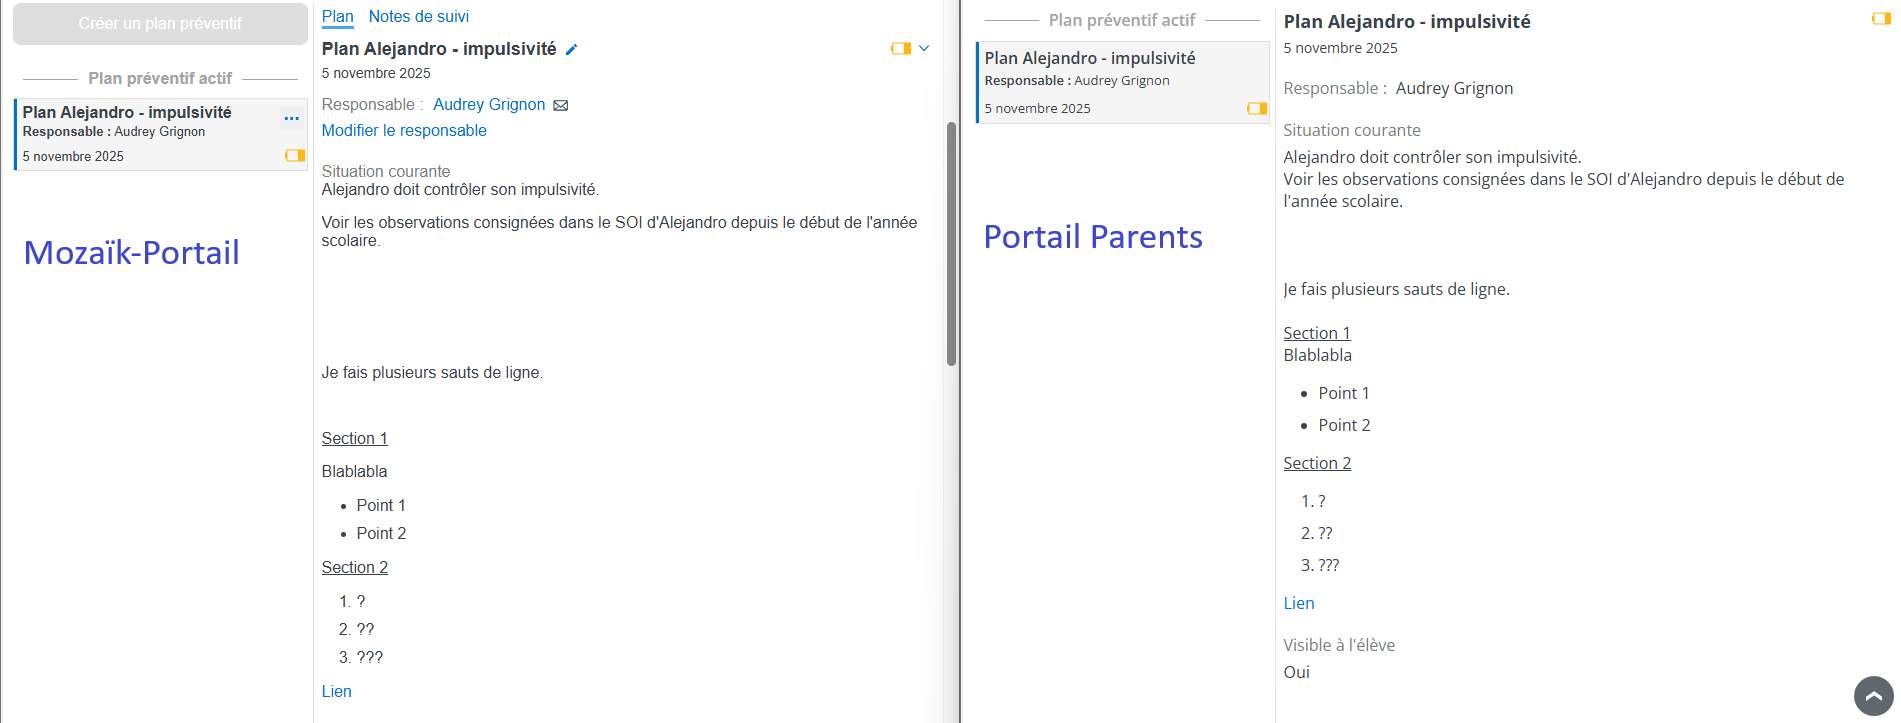Click the '5 novembre 2025' date under Mozaïk plan title
This screenshot has height=723, width=1901.
pyautogui.click(x=376, y=73)
